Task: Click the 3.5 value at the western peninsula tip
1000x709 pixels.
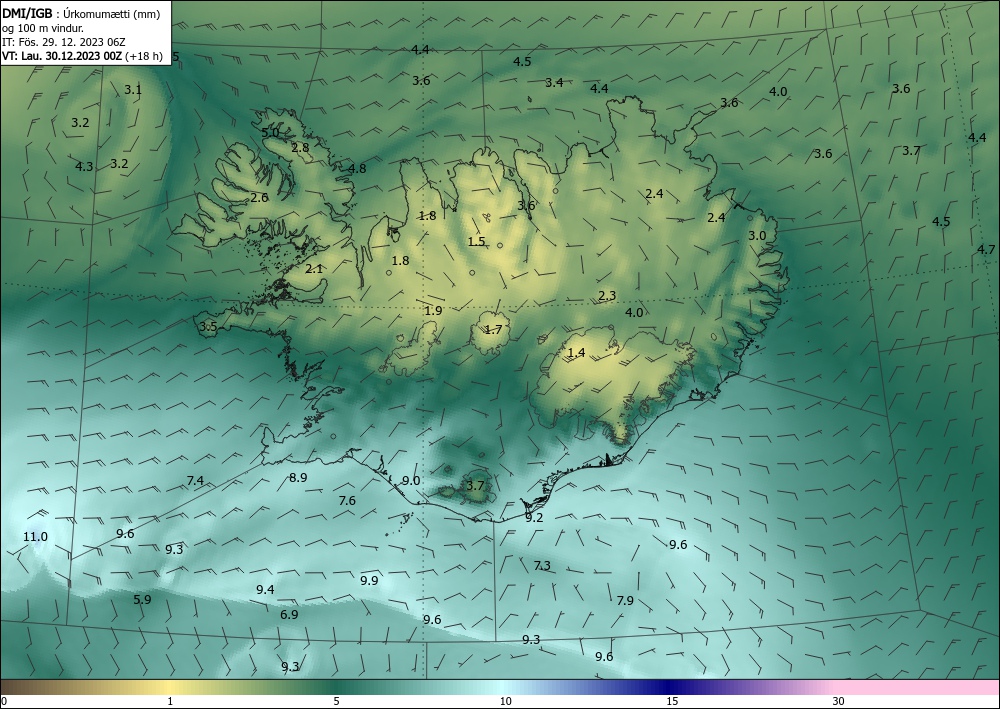Action: [209, 326]
